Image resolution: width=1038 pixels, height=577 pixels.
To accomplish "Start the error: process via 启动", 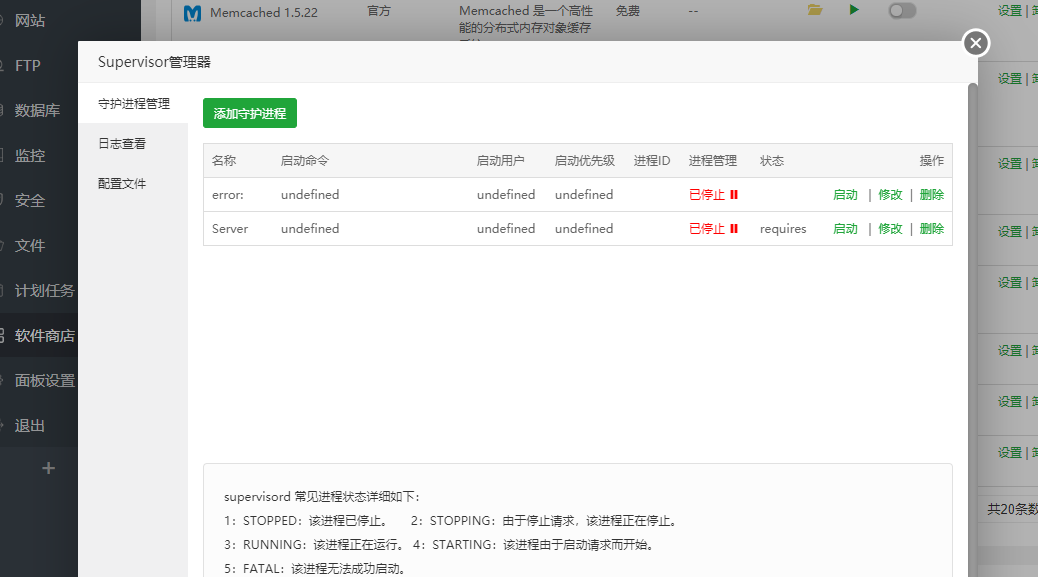I will tap(845, 195).
